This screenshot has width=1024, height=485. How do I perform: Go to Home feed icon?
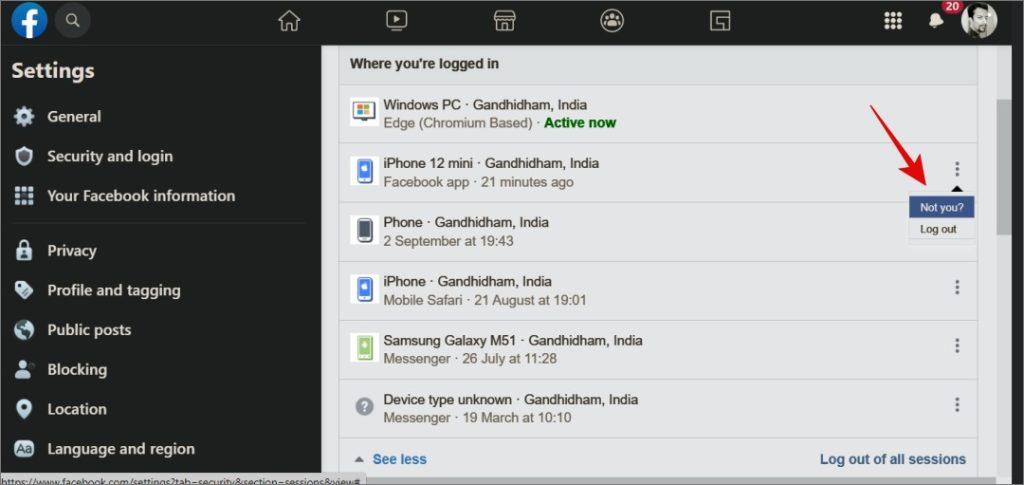click(289, 21)
